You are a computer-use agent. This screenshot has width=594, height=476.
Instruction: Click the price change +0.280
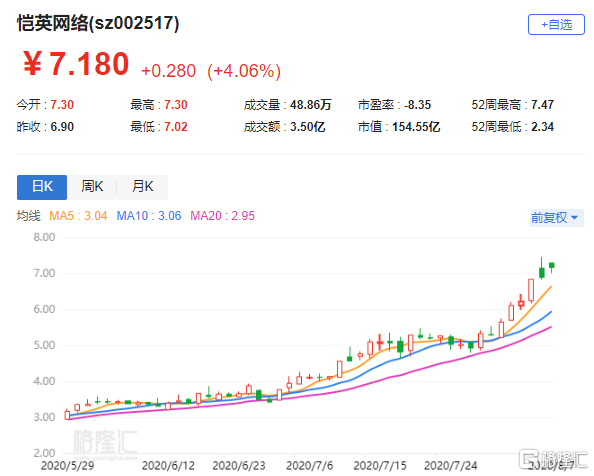[x=169, y=71]
